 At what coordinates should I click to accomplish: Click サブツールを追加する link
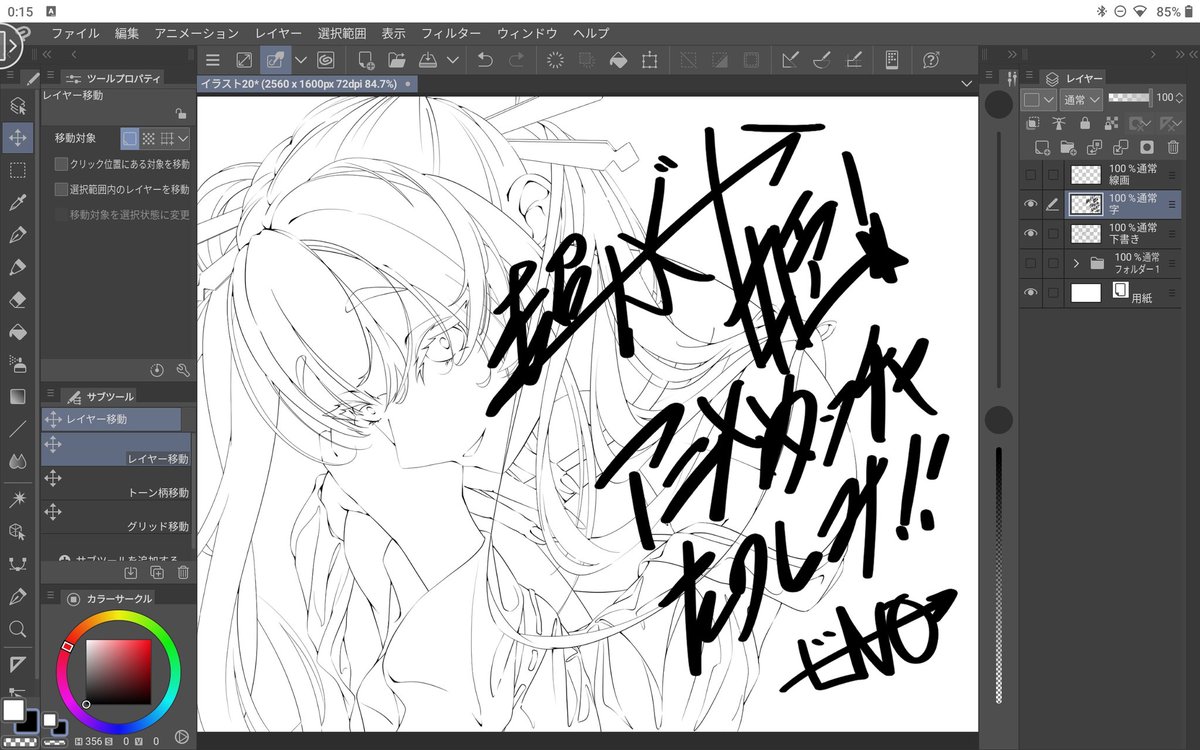(x=119, y=558)
